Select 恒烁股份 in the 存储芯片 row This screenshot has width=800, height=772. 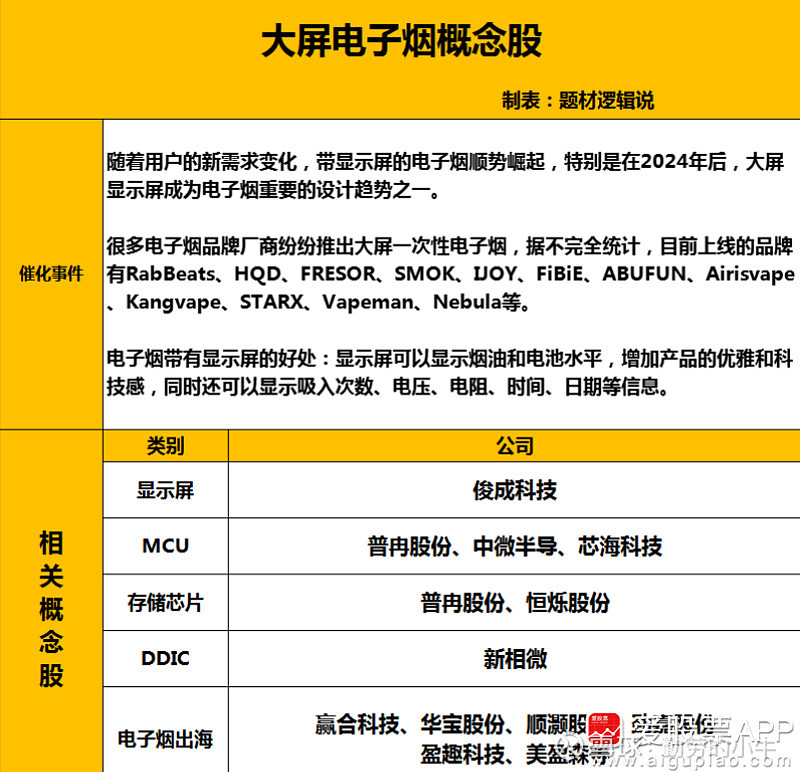pyautogui.click(x=568, y=603)
